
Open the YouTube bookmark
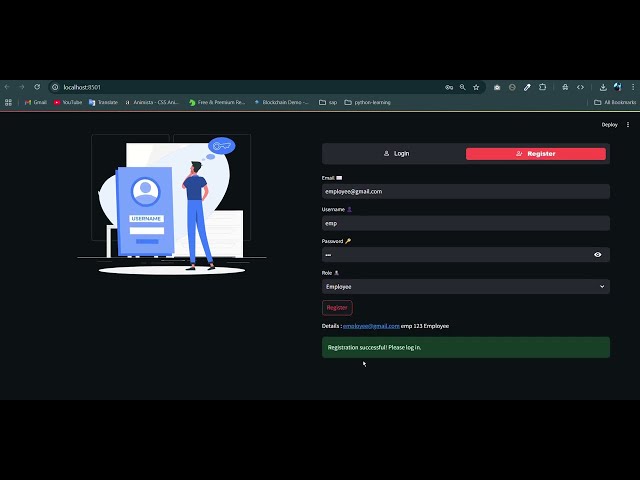68,102
